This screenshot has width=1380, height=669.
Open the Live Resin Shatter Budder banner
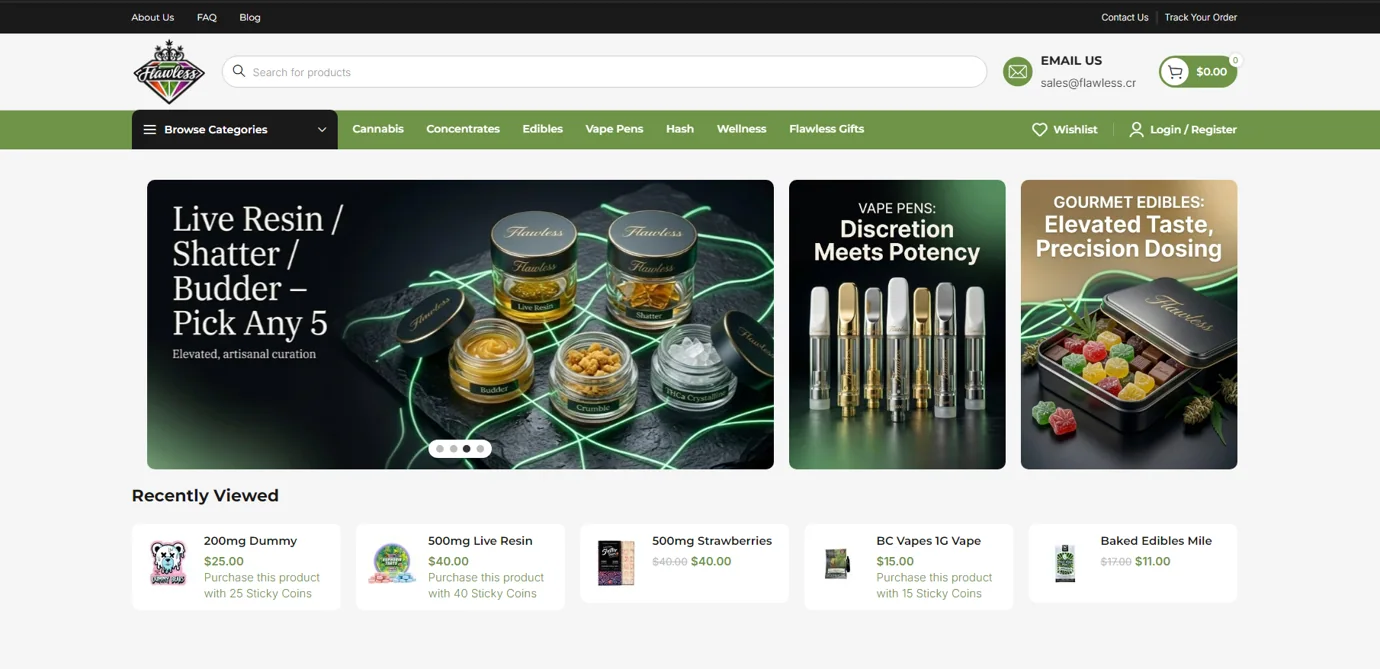coord(460,324)
